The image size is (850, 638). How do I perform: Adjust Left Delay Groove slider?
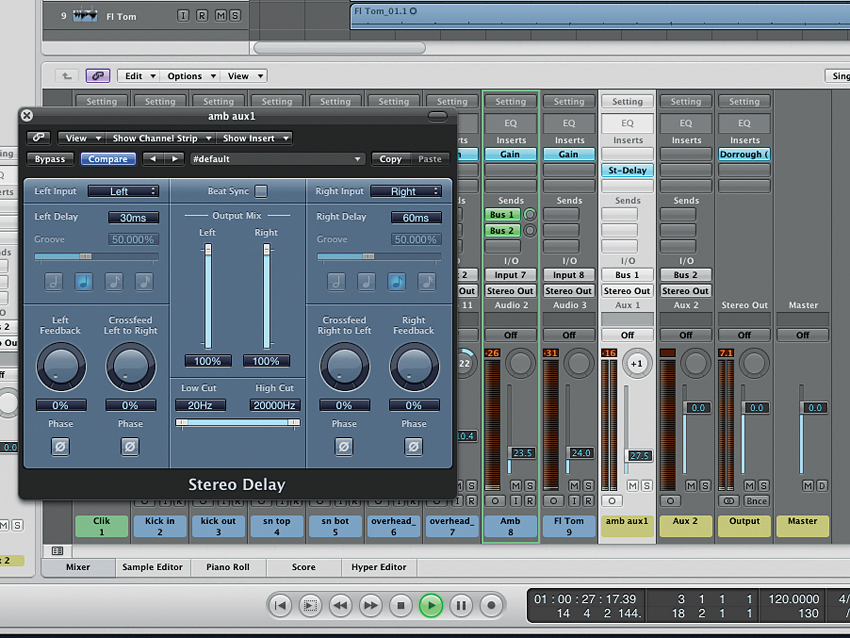(96, 256)
